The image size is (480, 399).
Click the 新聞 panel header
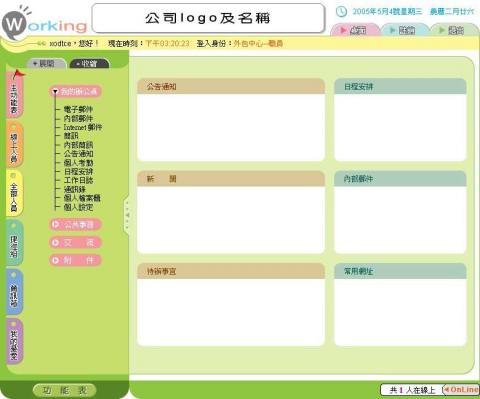pyautogui.click(x=231, y=179)
